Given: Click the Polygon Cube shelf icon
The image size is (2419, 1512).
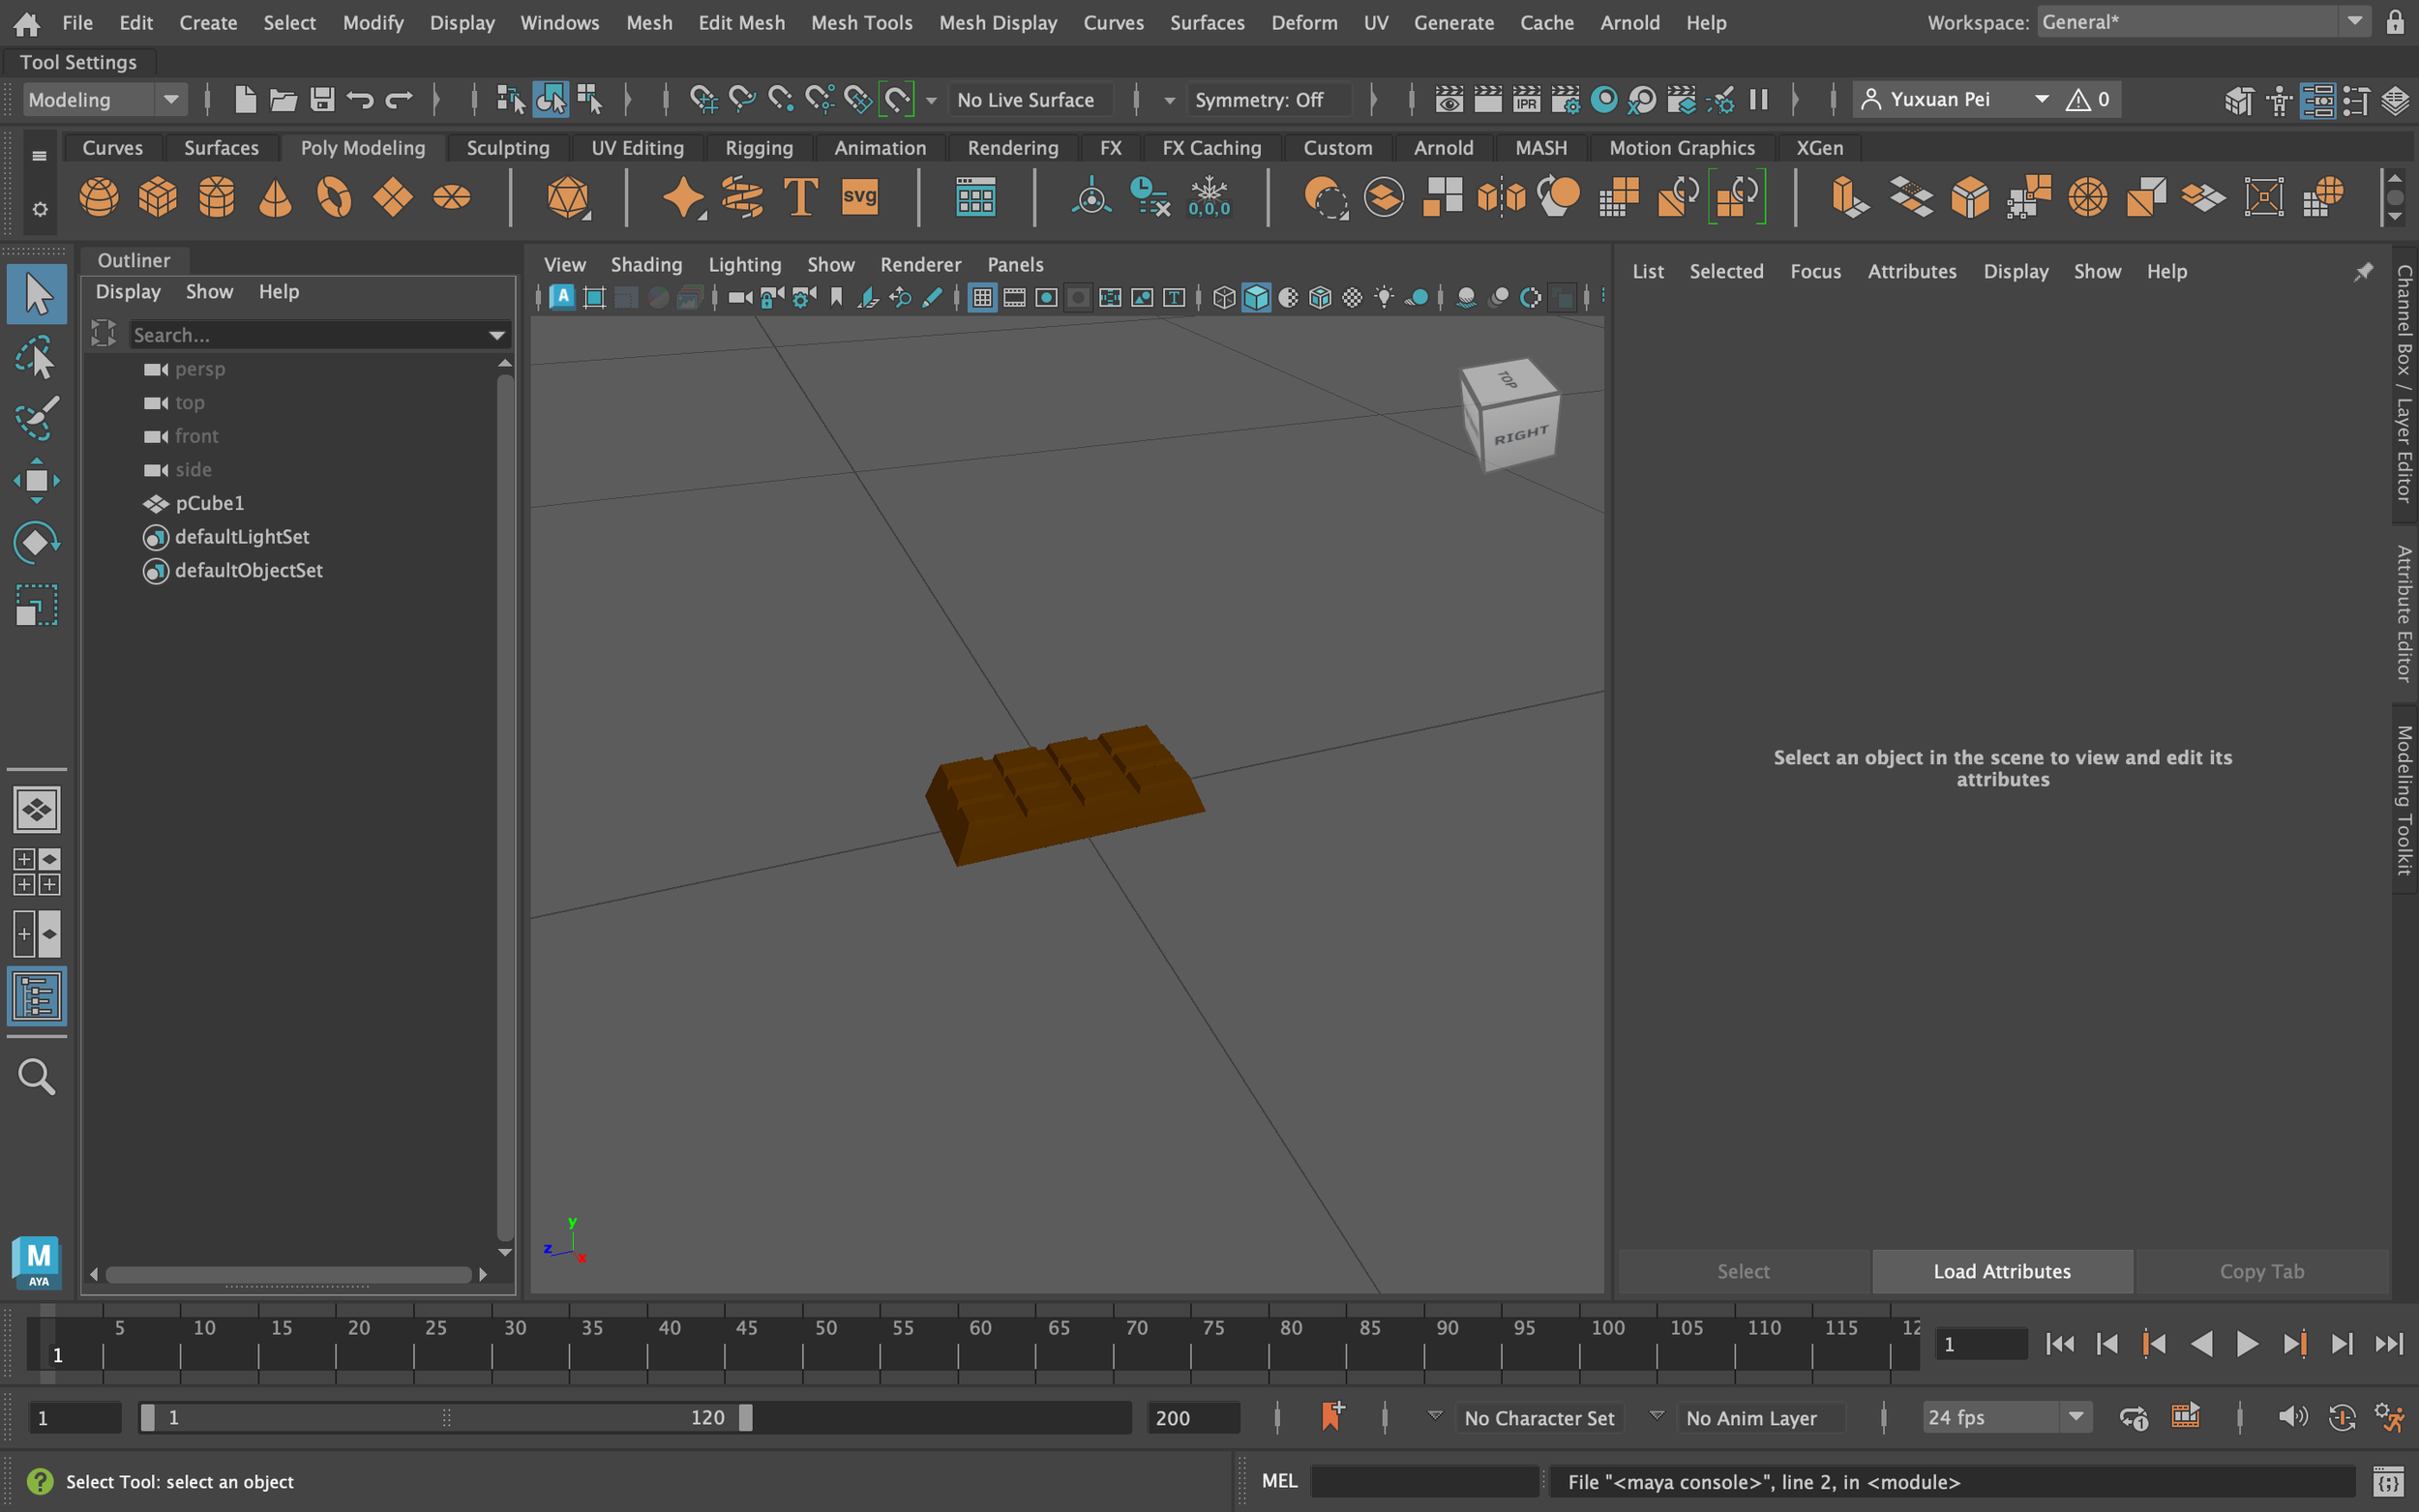Looking at the screenshot, I should [x=157, y=197].
